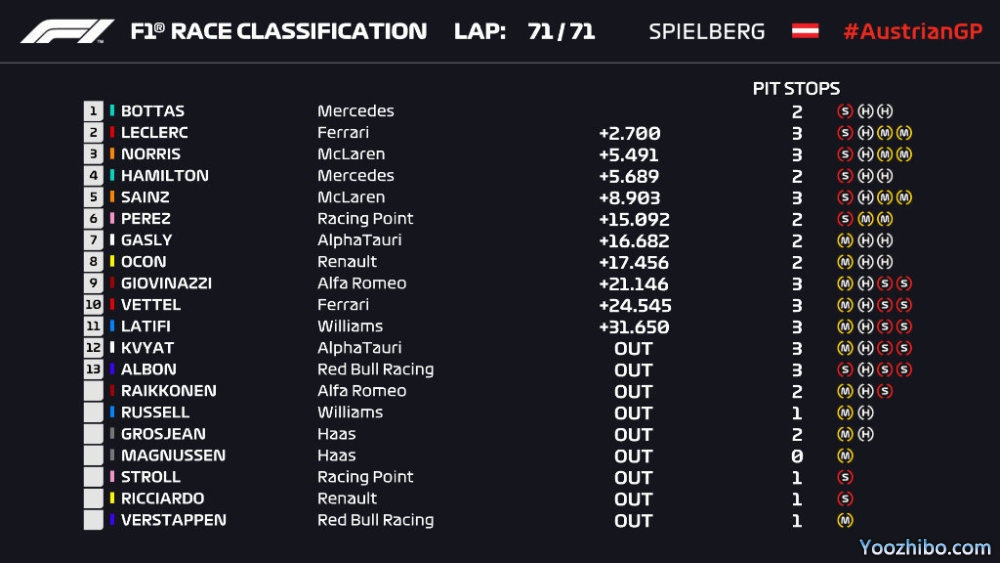Viewport: 1000px width, 563px height.
Task: Select the position 1 box
Action: coord(94,111)
